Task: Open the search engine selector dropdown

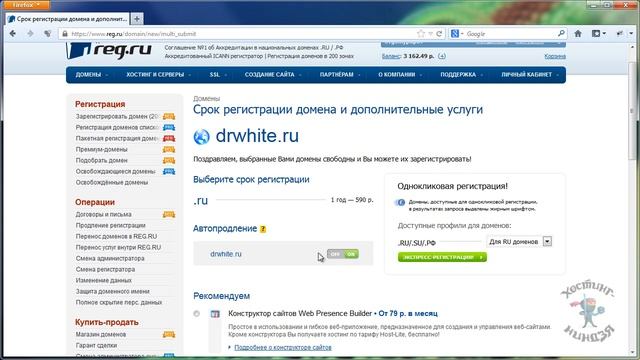Action: tap(457, 34)
